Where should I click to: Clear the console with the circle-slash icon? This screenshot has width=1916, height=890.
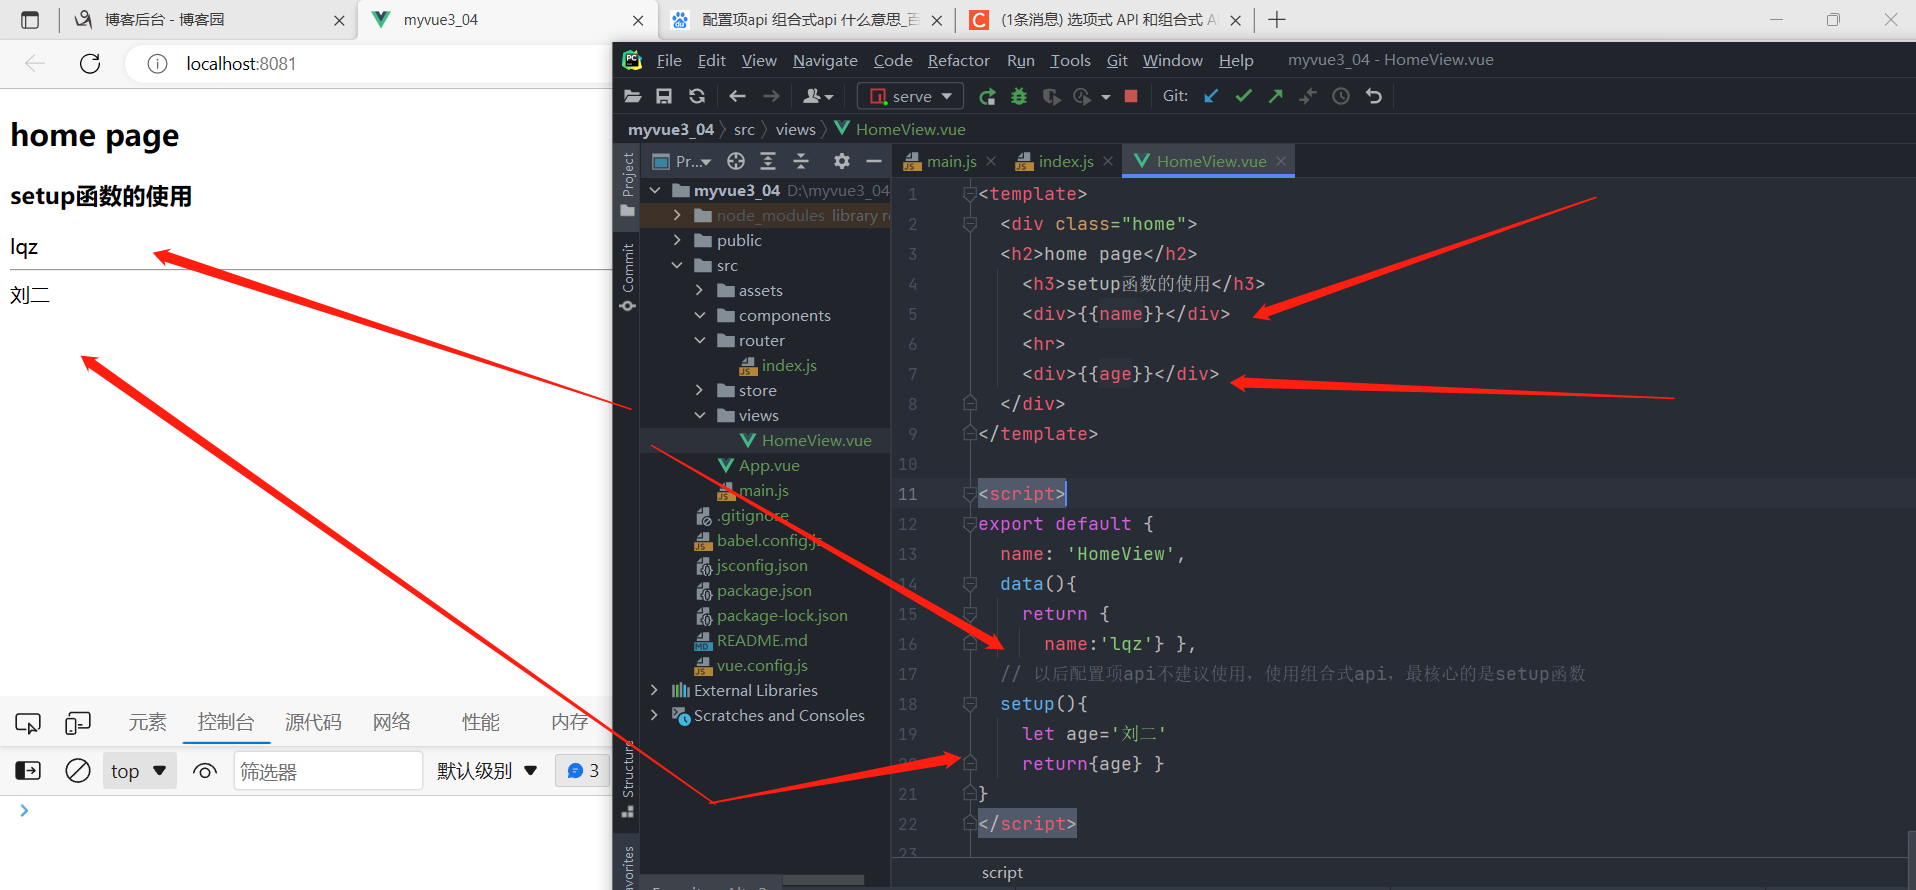(78, 771)
